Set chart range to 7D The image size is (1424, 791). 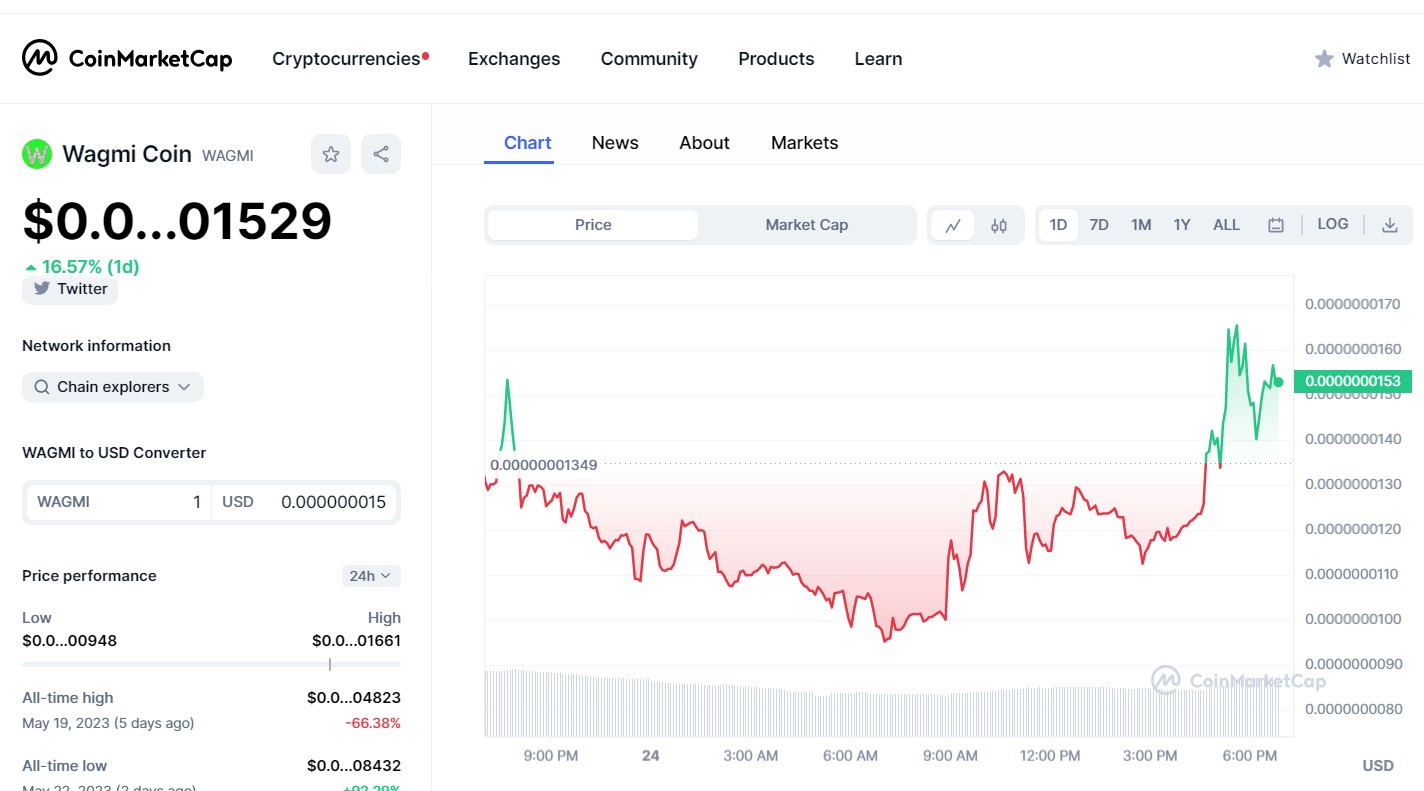1099,225
